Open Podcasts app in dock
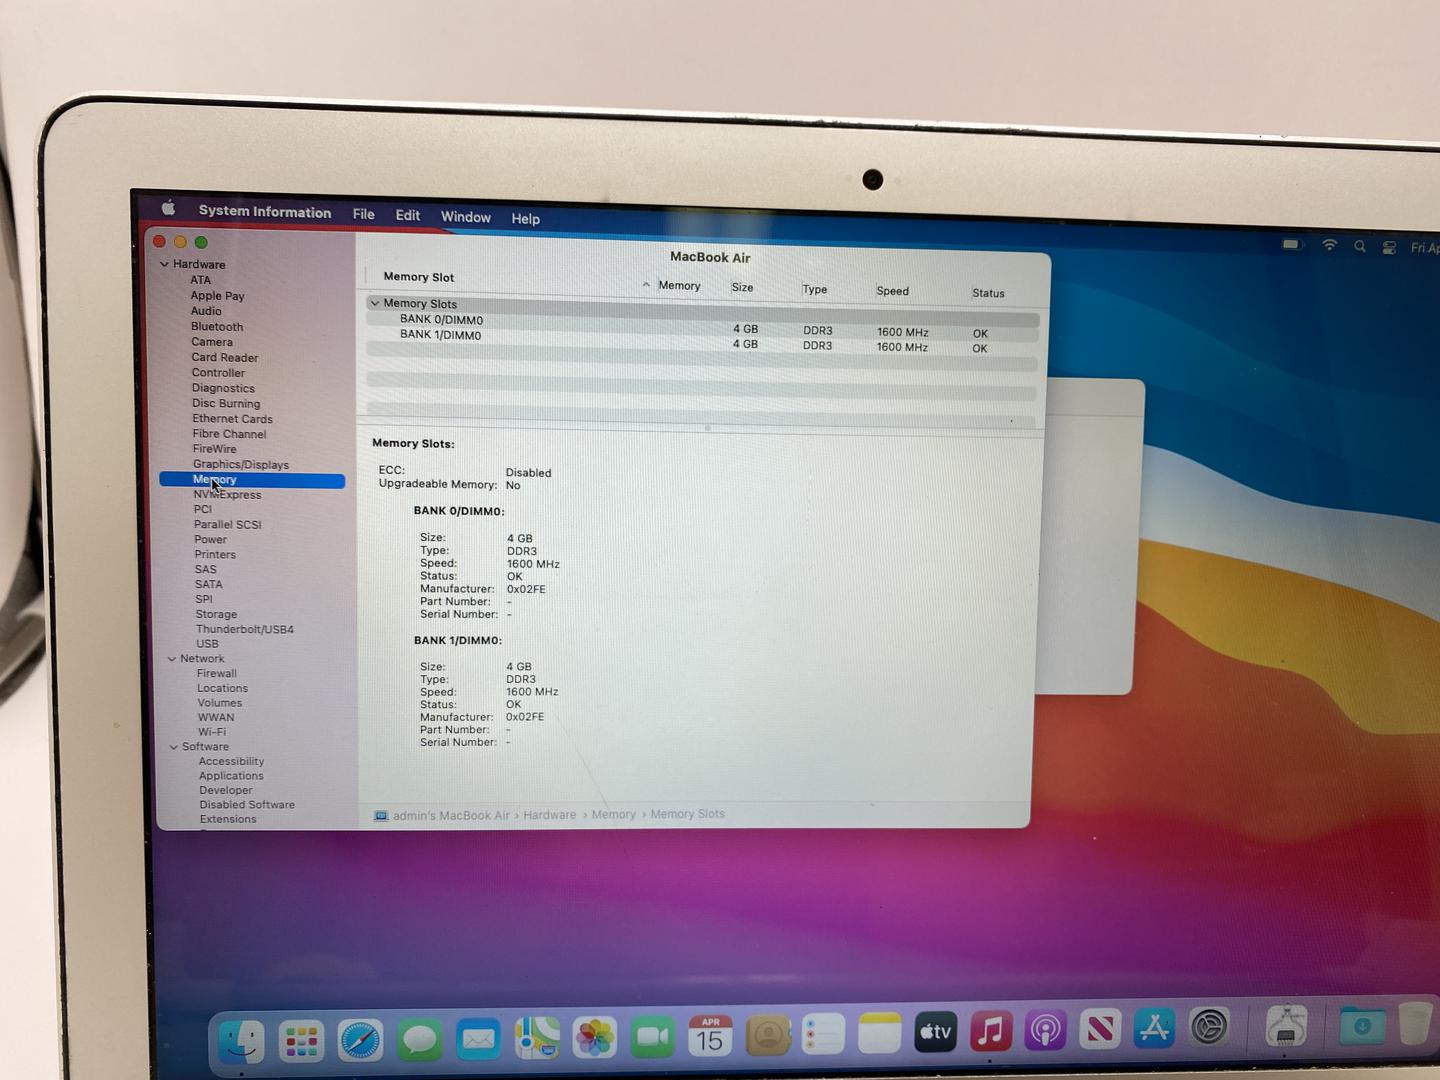The height and width of the screenshot is (1080, 1440). tap(1046, 1030)
